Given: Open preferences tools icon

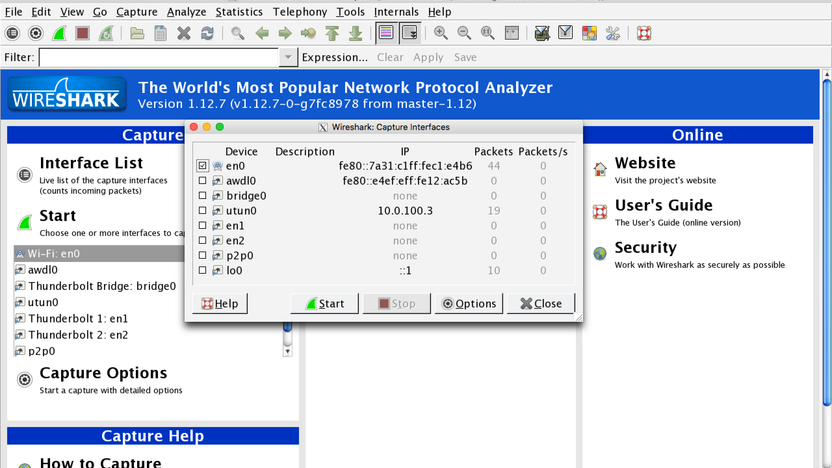Looking at the screenshot, I should click(613, 33).
